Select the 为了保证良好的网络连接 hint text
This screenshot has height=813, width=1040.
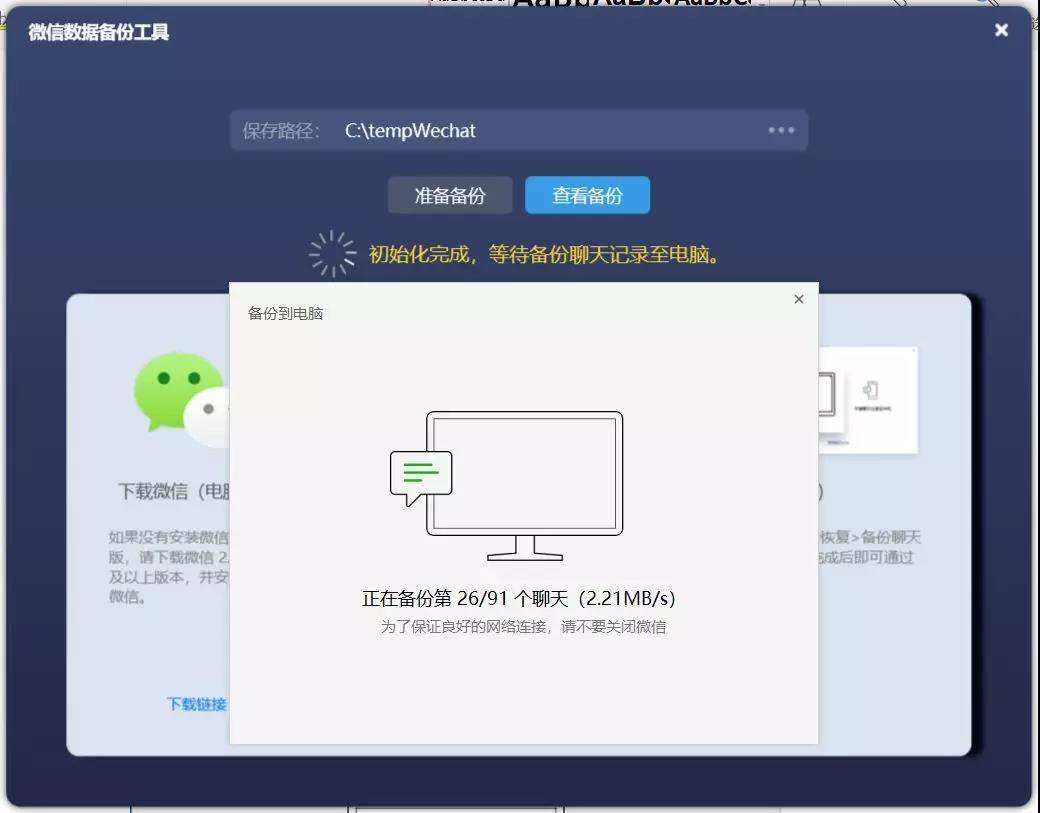pos(523,627)
